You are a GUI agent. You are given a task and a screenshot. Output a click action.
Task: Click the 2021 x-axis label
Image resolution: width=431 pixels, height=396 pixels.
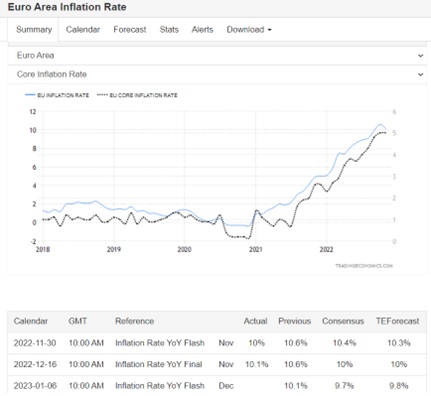256,249
